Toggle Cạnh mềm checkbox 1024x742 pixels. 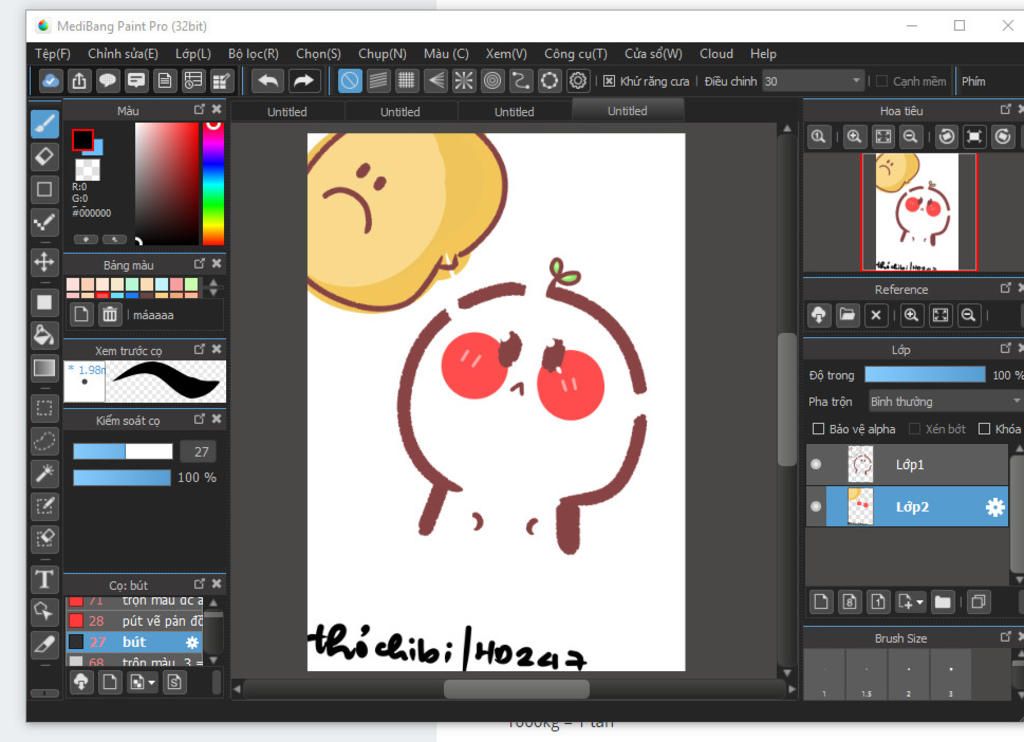[882, 81]
